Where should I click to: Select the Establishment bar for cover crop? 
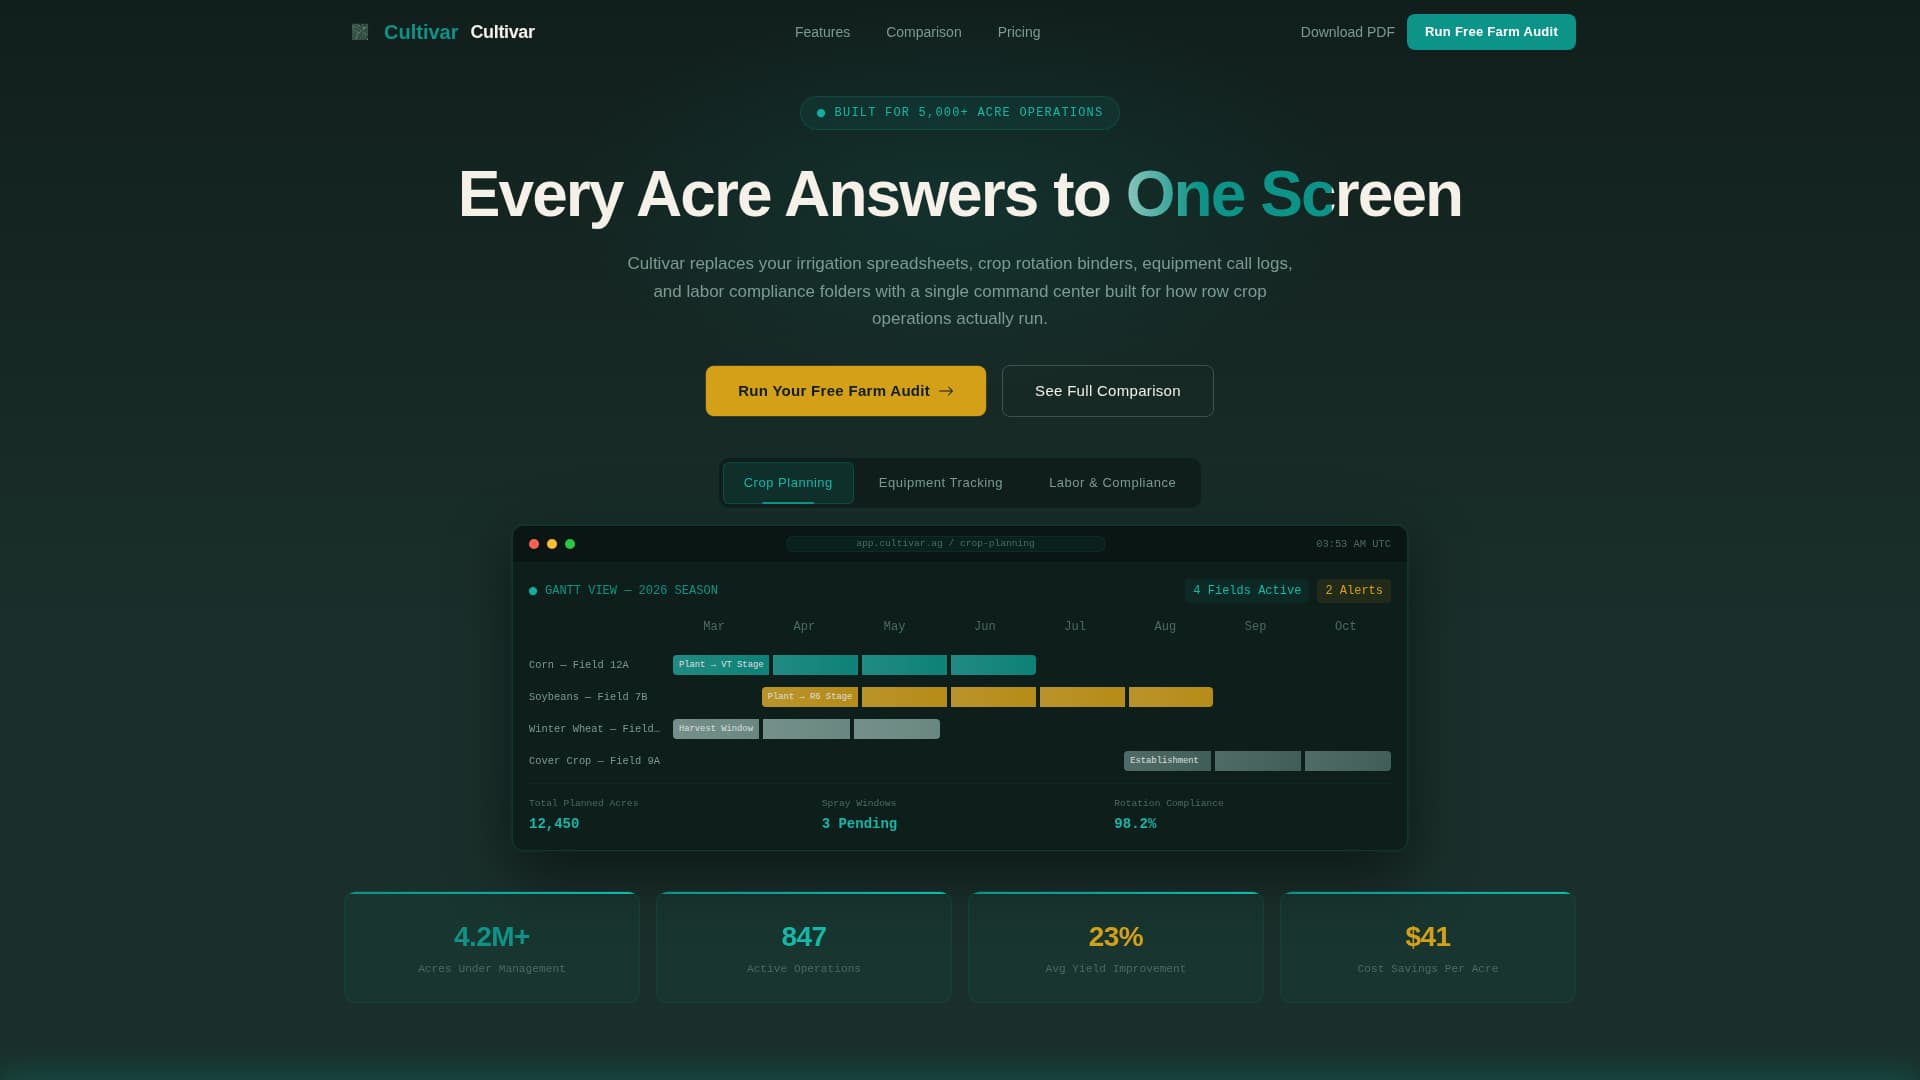pyautogui.click(x=1167, y=761)
